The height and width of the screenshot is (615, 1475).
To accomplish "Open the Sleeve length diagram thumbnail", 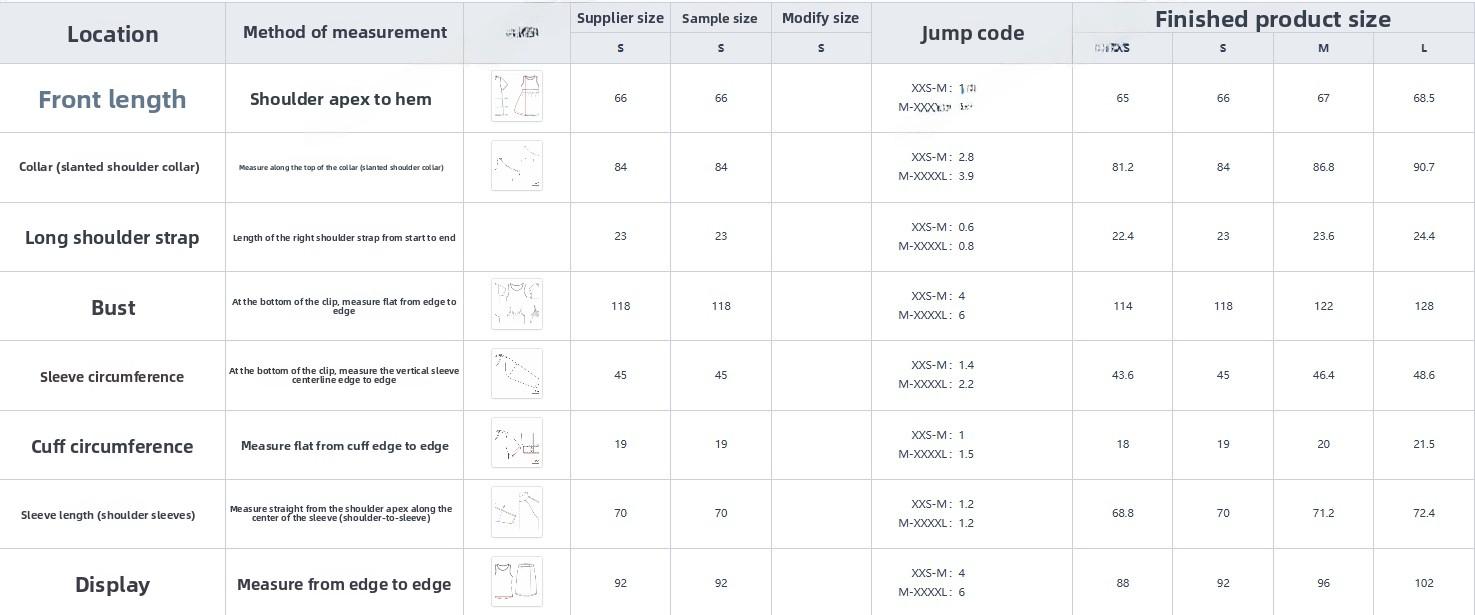I will coord(516,512).
